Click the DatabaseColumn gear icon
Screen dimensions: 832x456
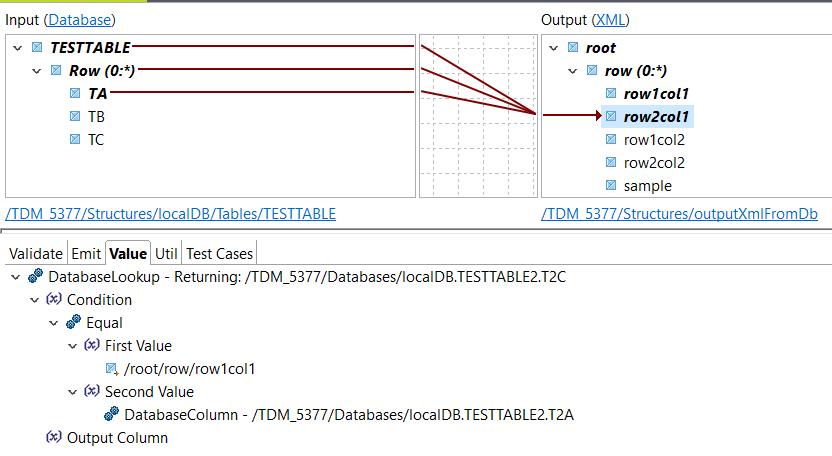111,415
